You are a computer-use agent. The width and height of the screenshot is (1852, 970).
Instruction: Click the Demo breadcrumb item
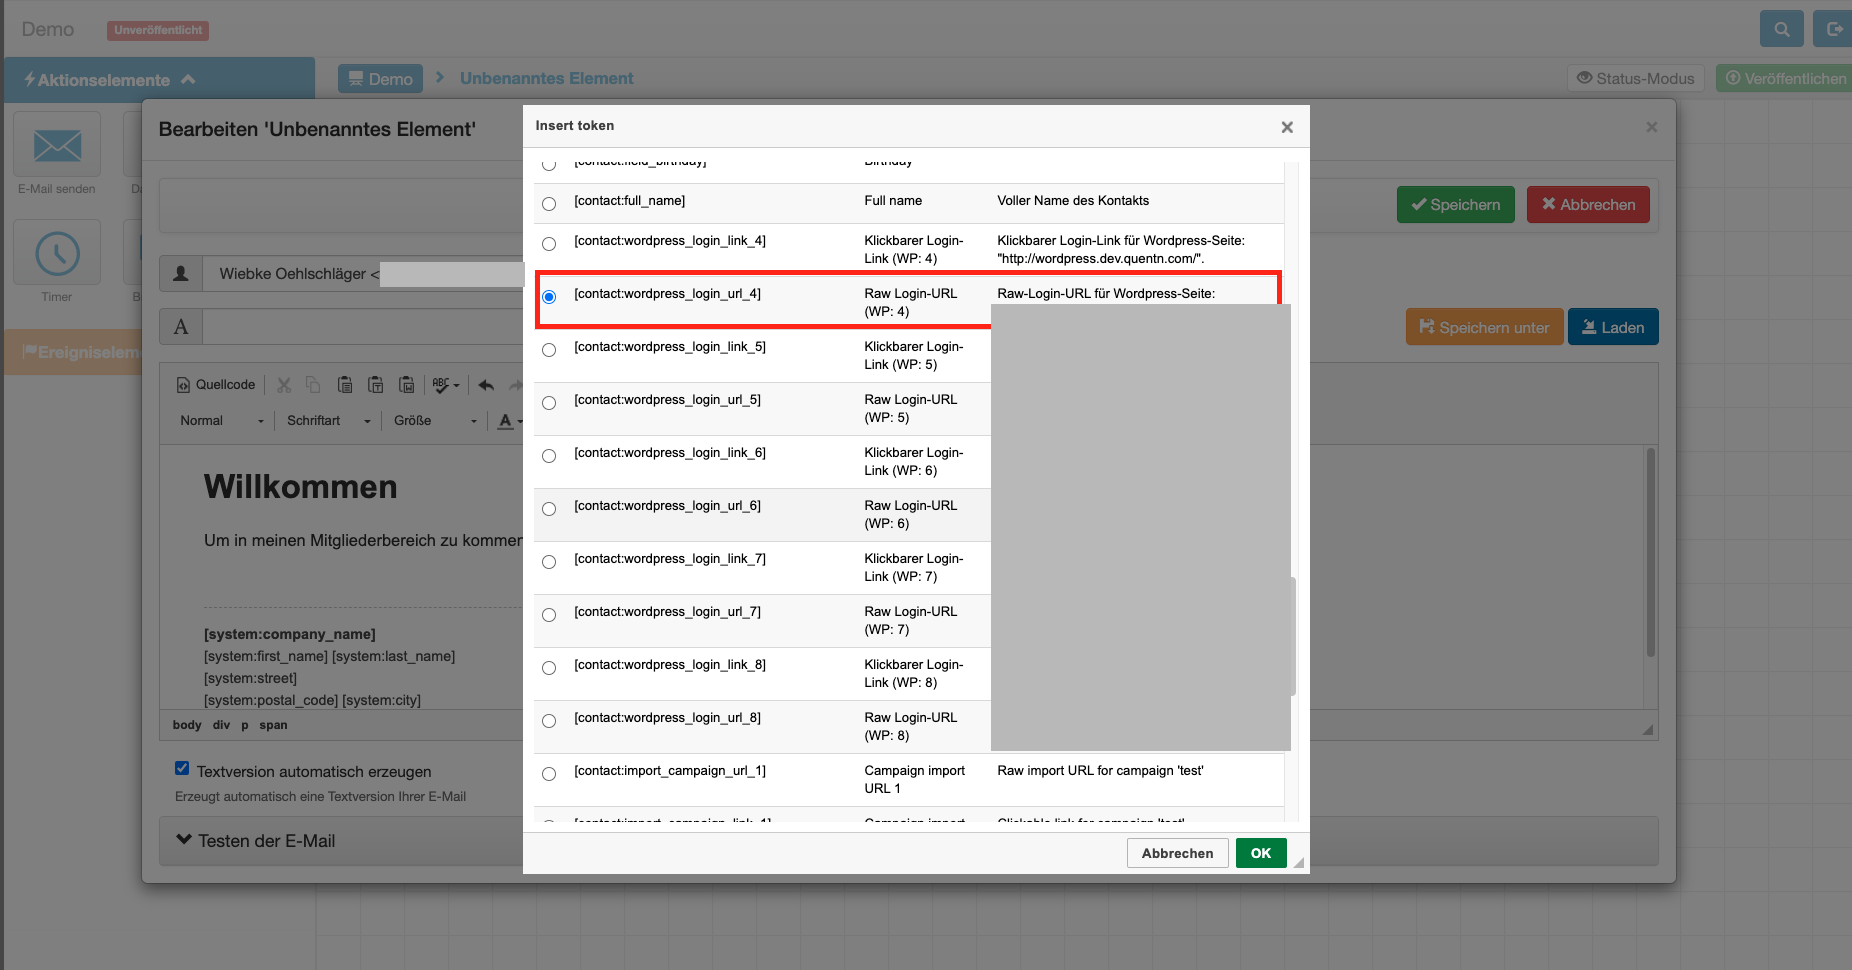[x=380, y=79]
